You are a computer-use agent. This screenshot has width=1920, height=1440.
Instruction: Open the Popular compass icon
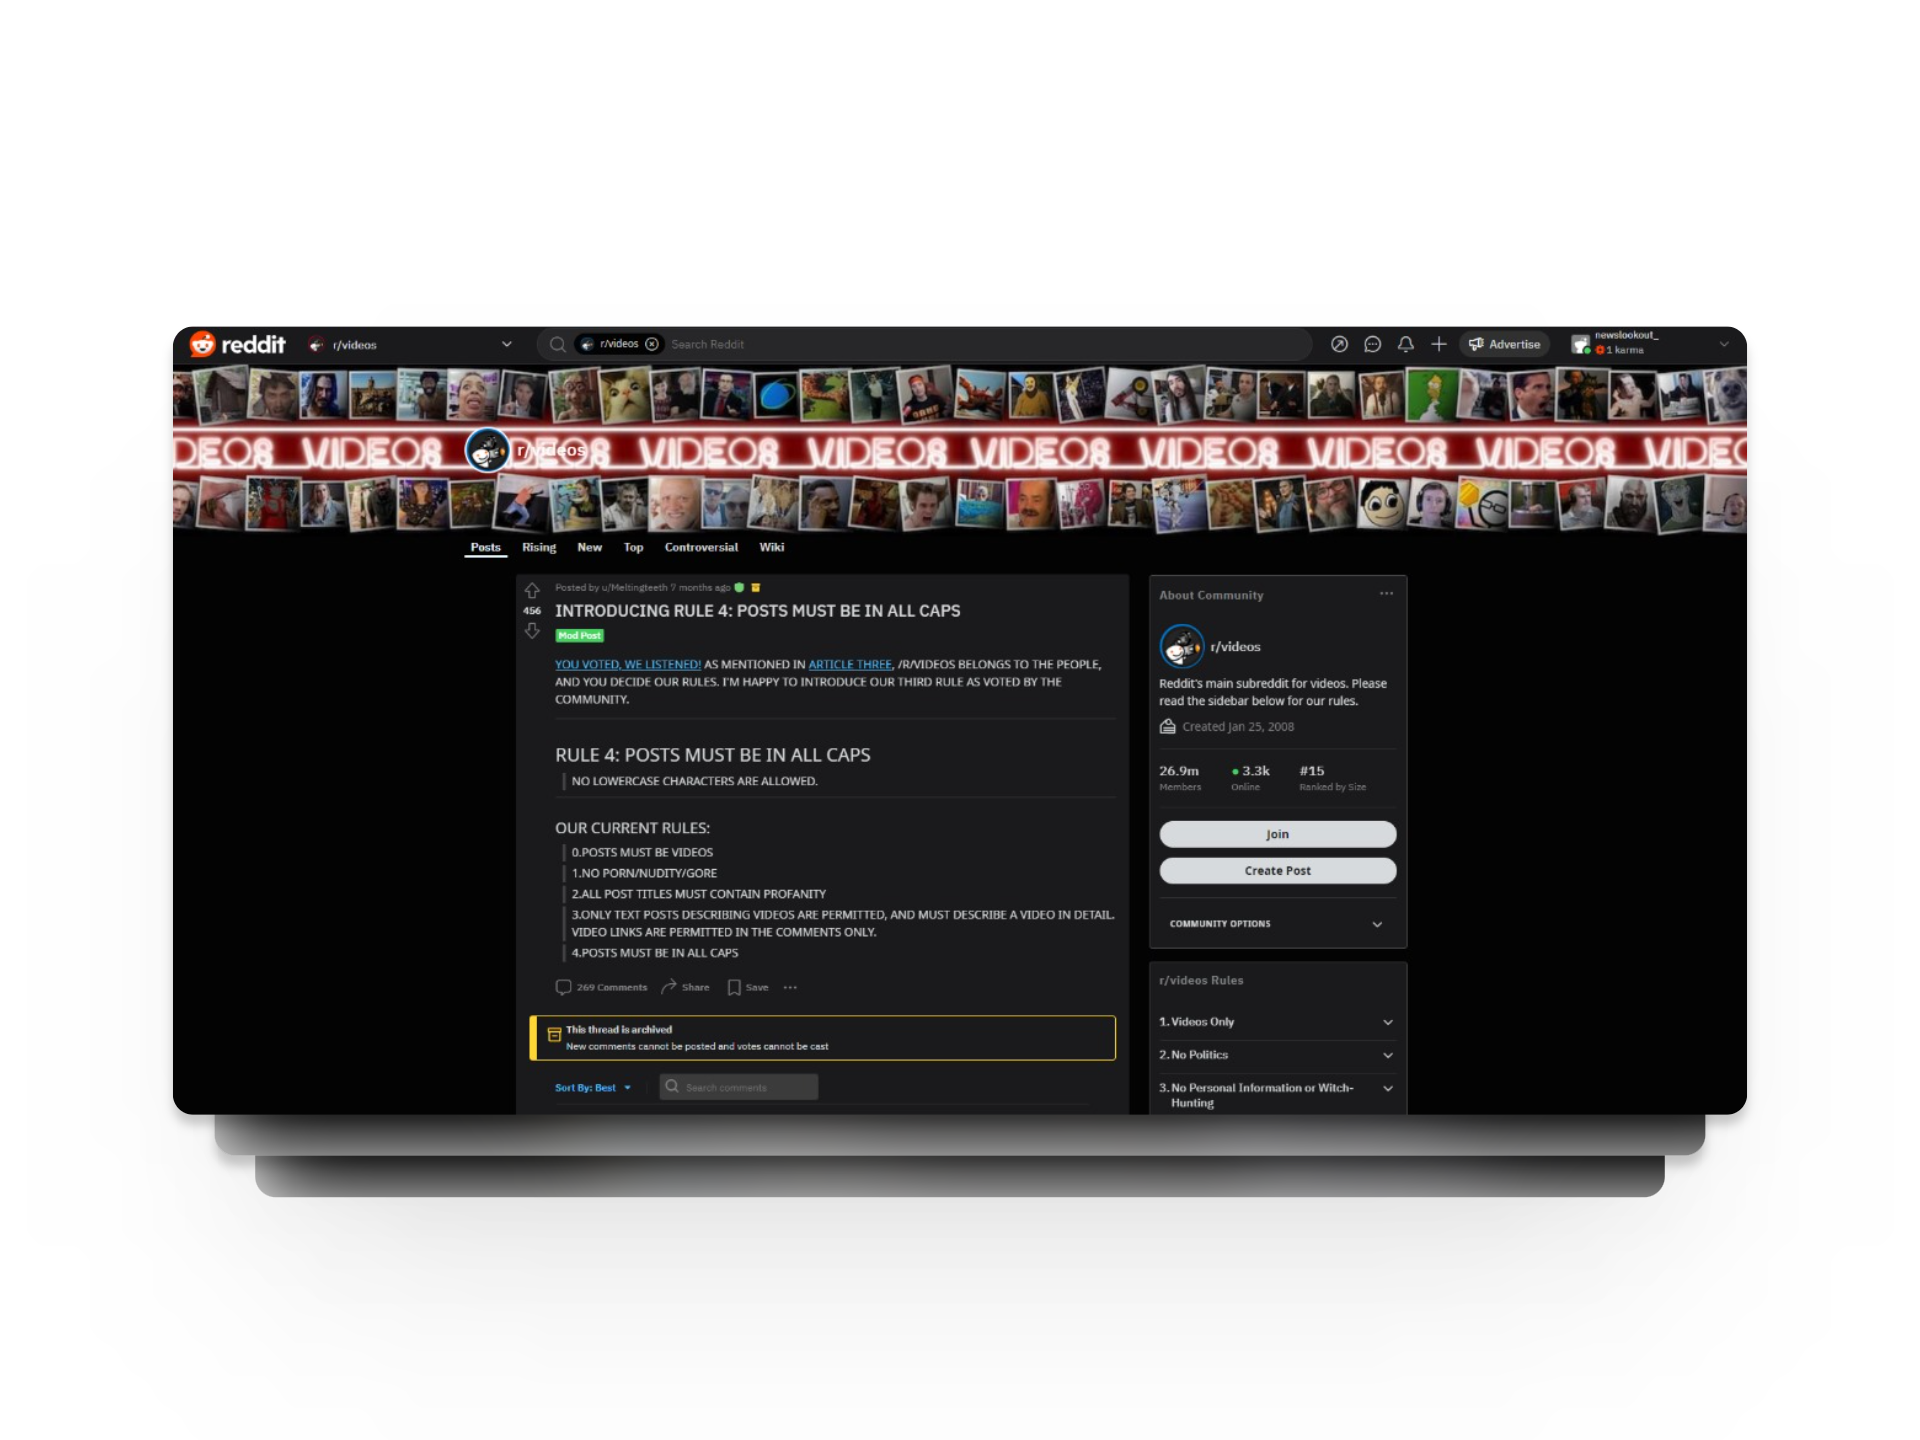point(1339,344)
